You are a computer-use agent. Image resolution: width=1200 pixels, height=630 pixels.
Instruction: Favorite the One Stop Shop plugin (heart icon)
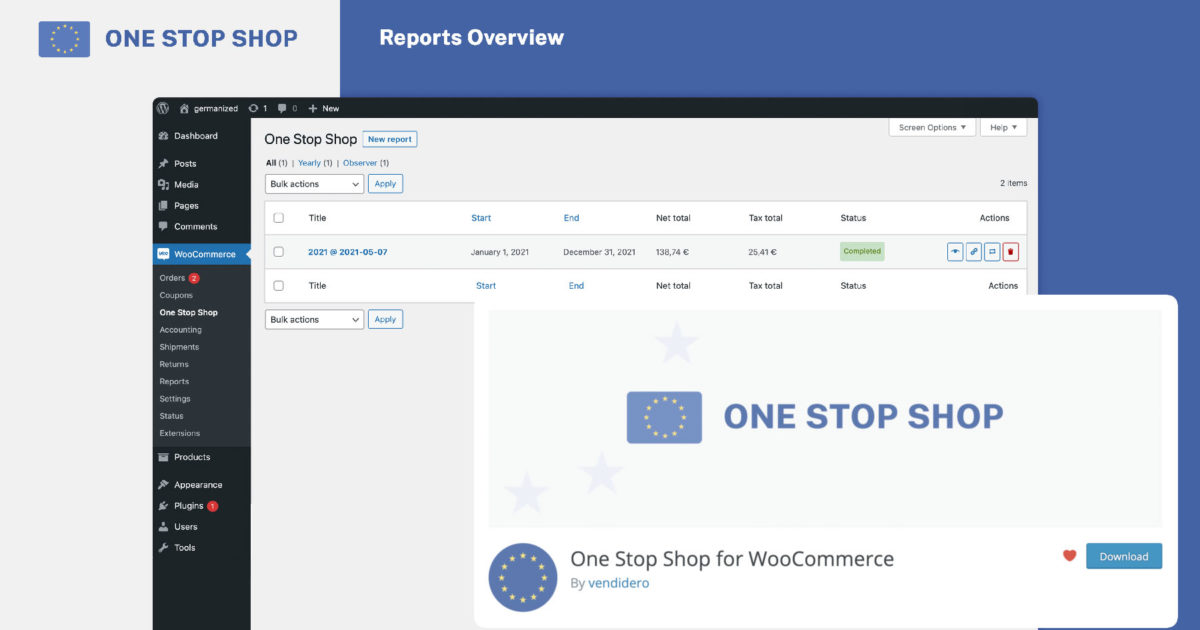[1068, 556]
